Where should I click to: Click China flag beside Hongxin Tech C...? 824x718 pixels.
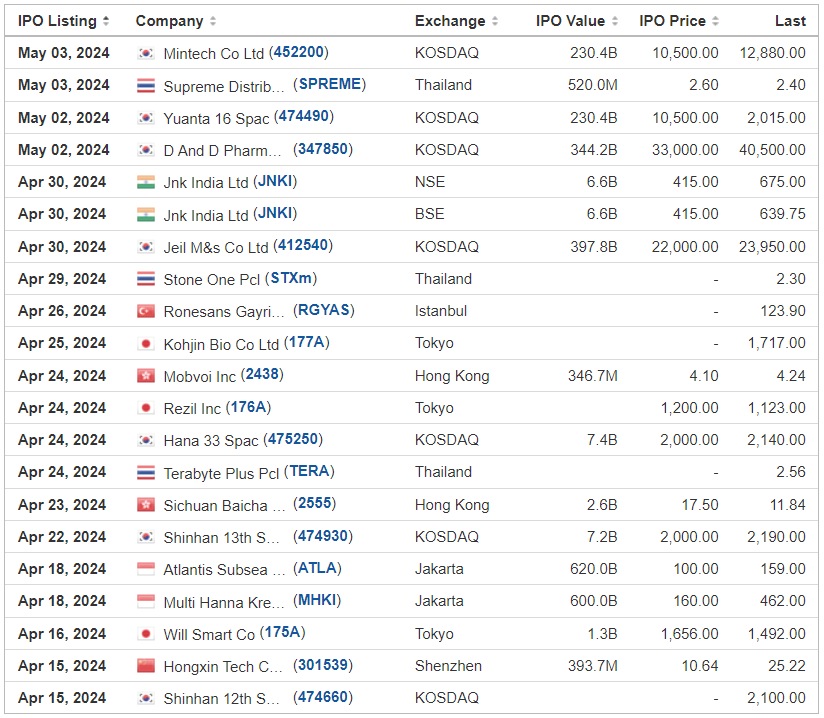(x=146, y=666)
